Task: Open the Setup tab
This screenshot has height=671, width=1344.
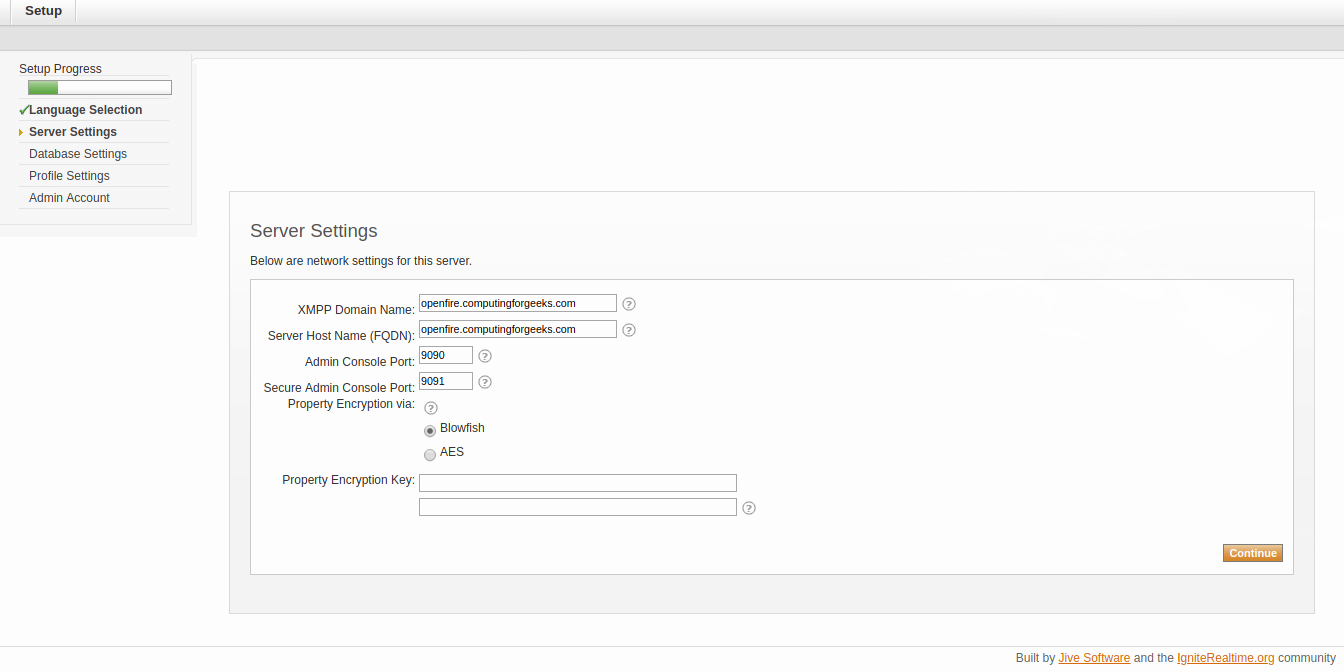Action: 43,11
